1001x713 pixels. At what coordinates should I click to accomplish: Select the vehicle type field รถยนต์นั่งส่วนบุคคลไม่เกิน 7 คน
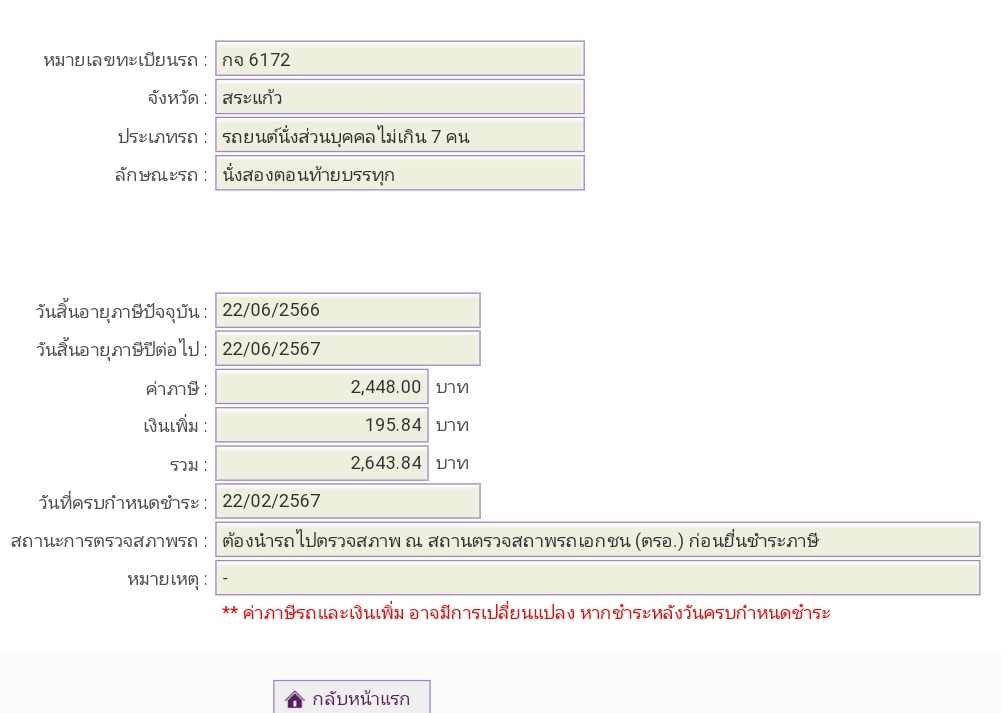(400, 135)
